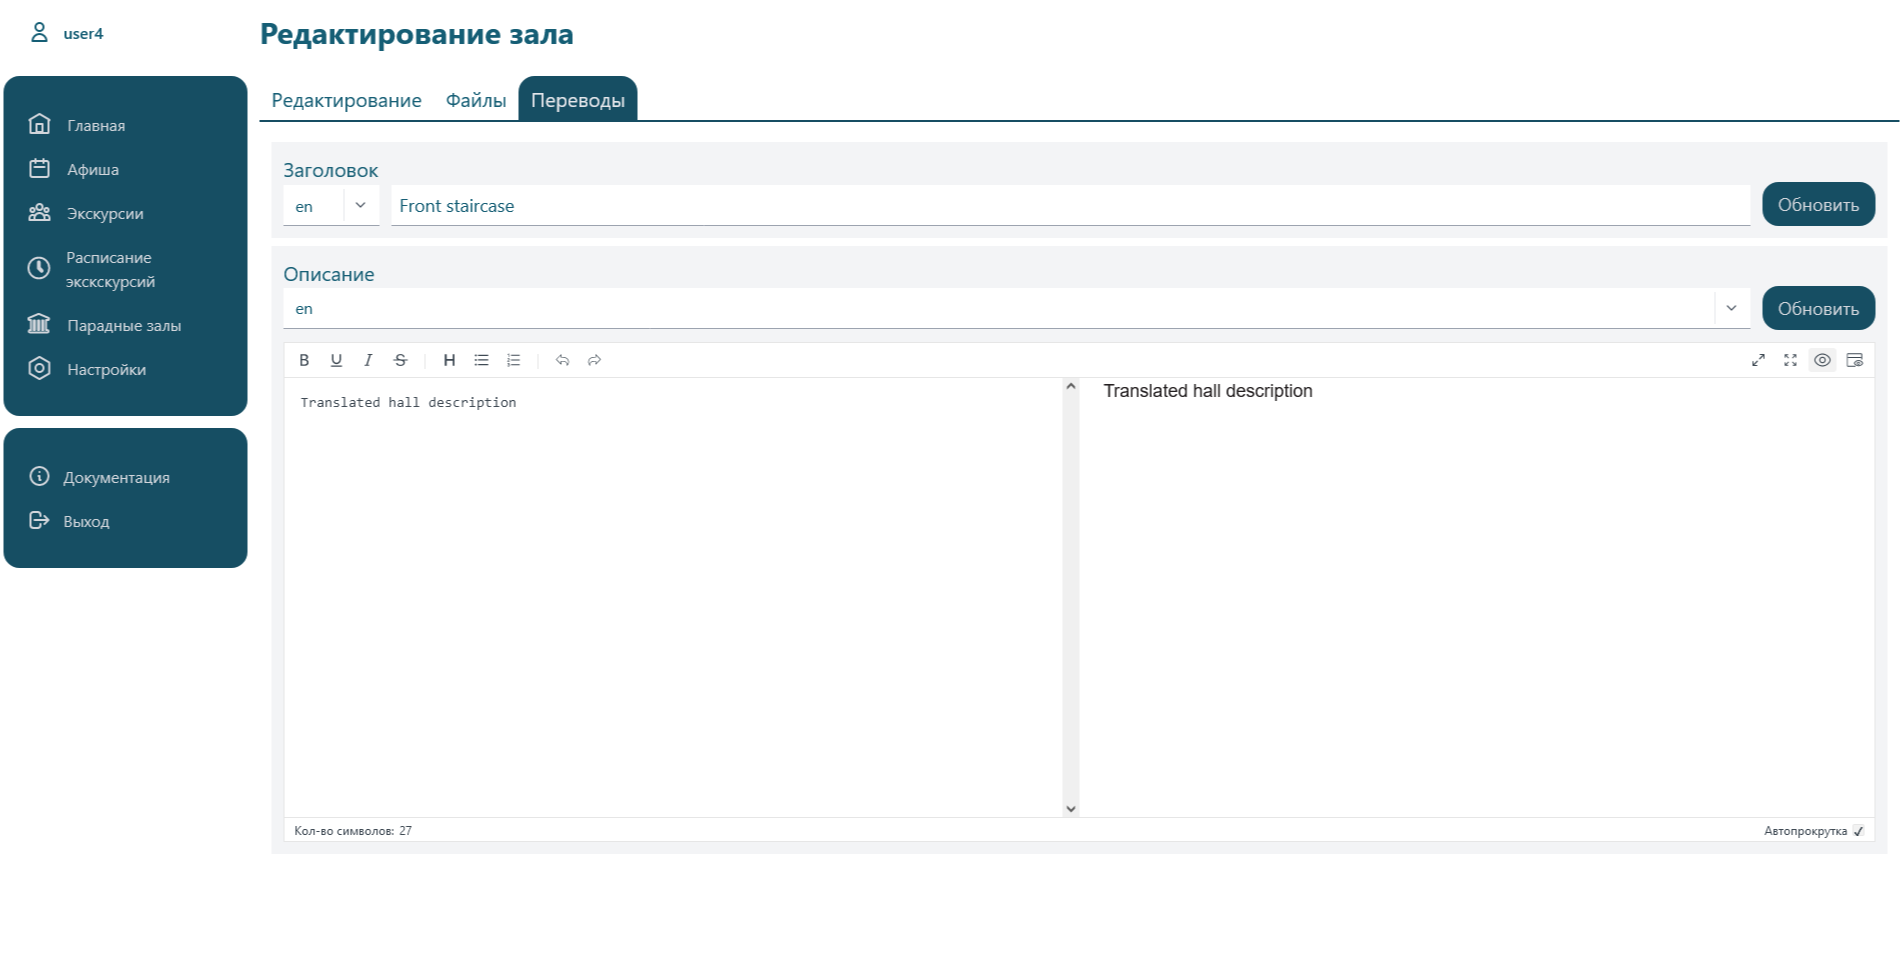Apply strikethrough formatting to text

[x=400, y=360]
